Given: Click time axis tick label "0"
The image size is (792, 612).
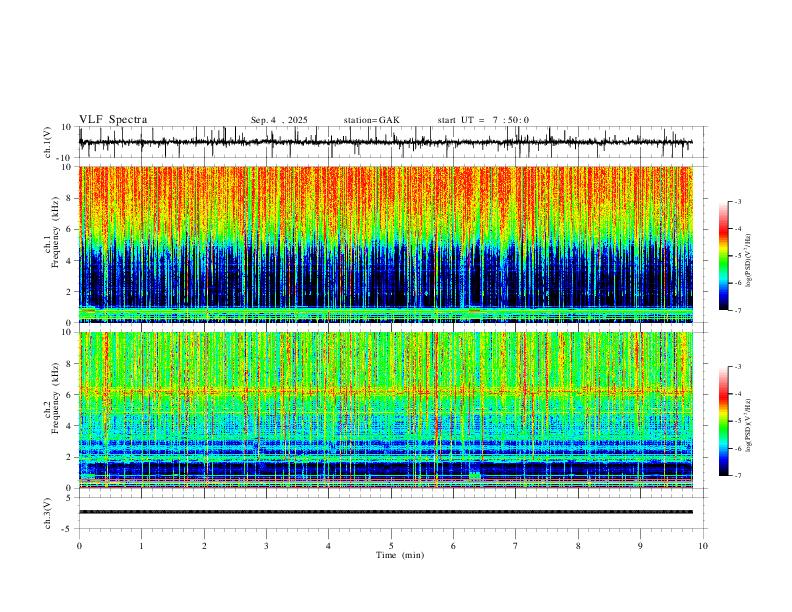Looking at the screenshot, I should [x=79, y=546].
